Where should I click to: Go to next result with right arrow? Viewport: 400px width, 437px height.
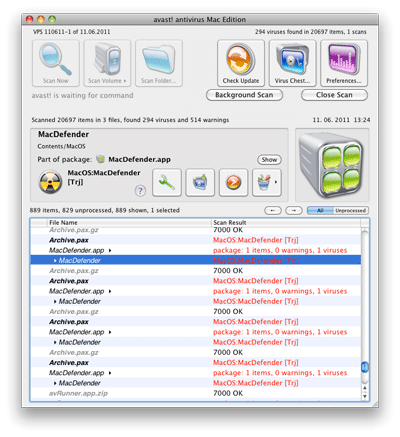tap(294, 211)
